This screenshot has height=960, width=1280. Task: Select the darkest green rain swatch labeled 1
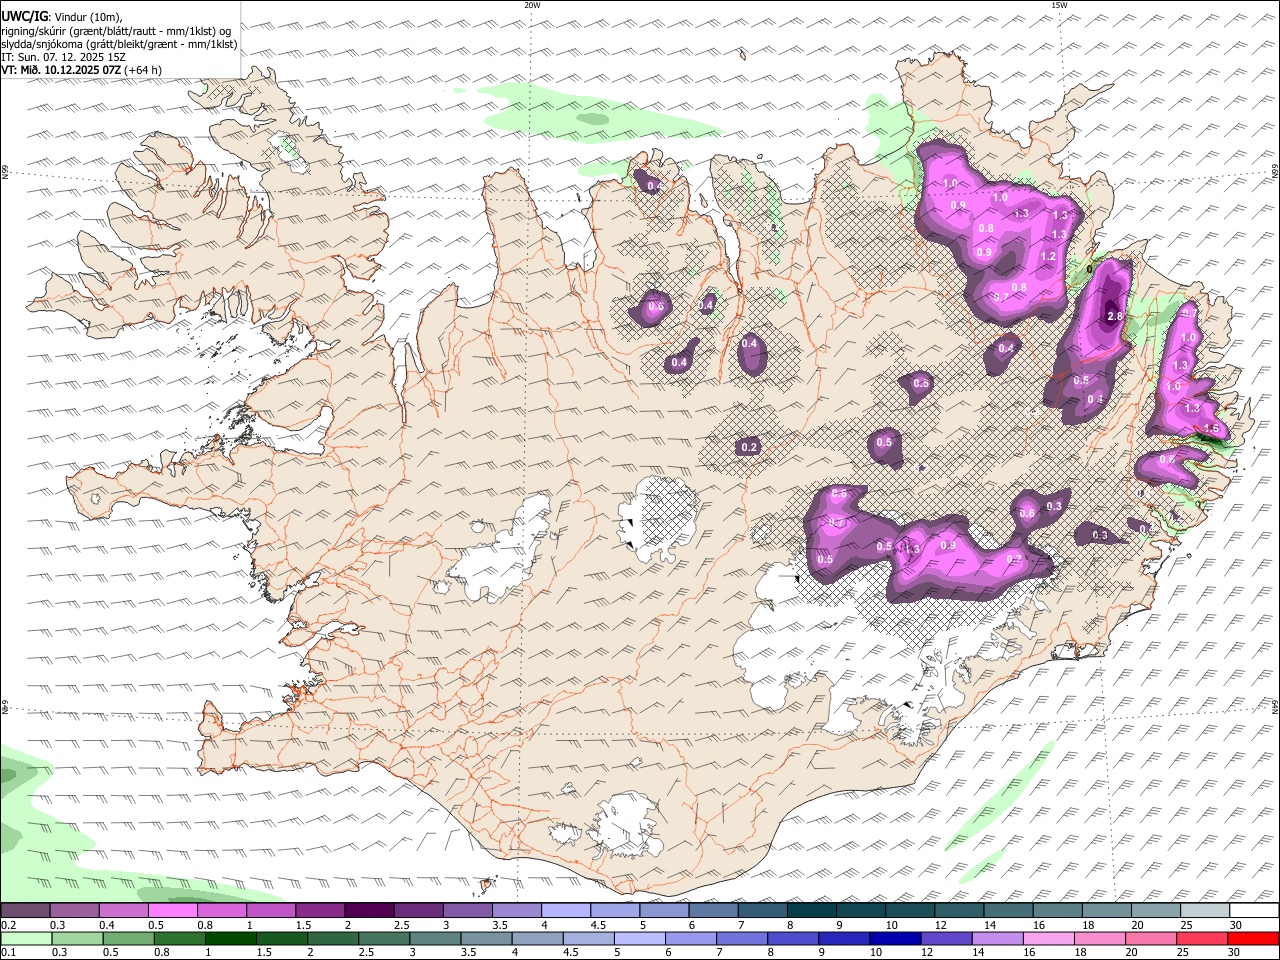[x=232, y=939]
